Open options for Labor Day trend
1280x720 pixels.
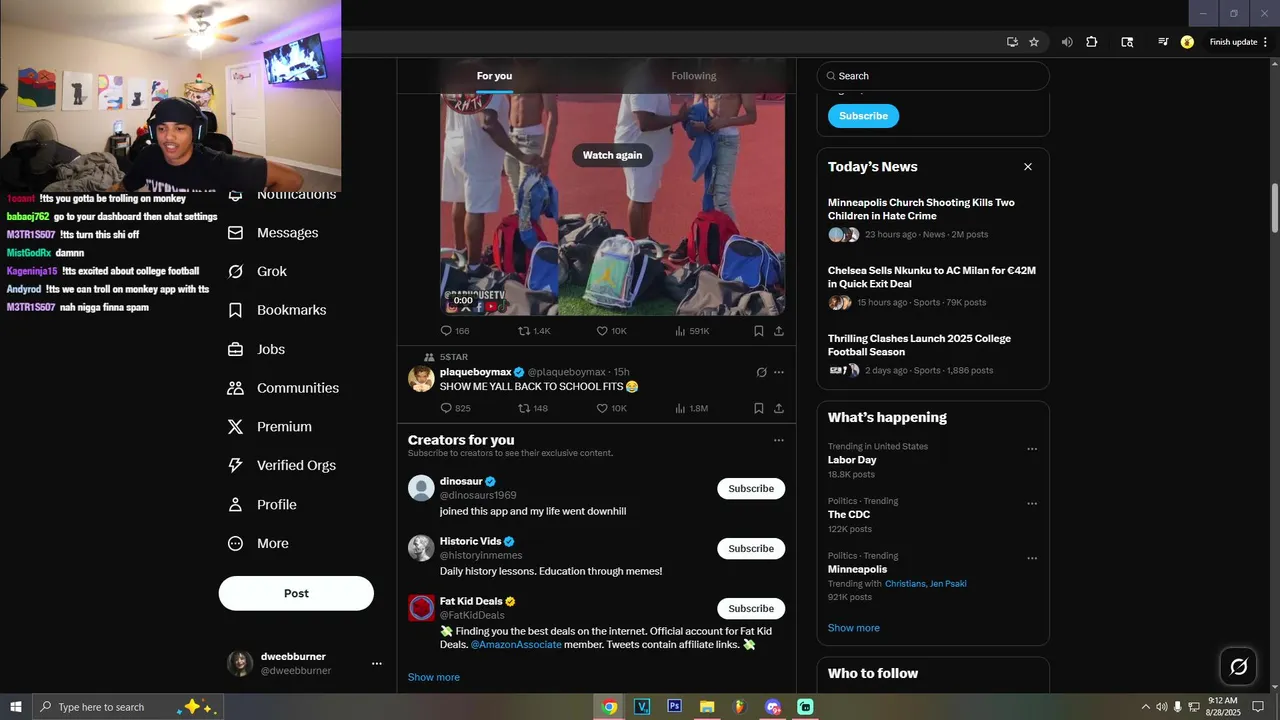[x=1032, y=449]
